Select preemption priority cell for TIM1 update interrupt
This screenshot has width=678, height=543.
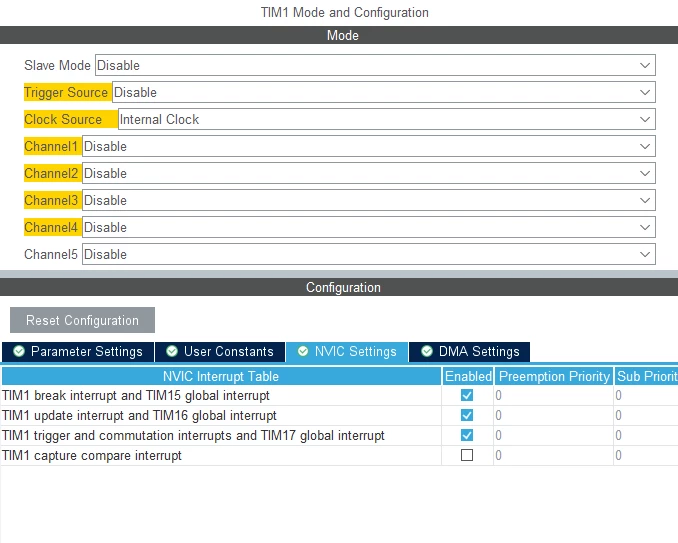coord(553,415)
